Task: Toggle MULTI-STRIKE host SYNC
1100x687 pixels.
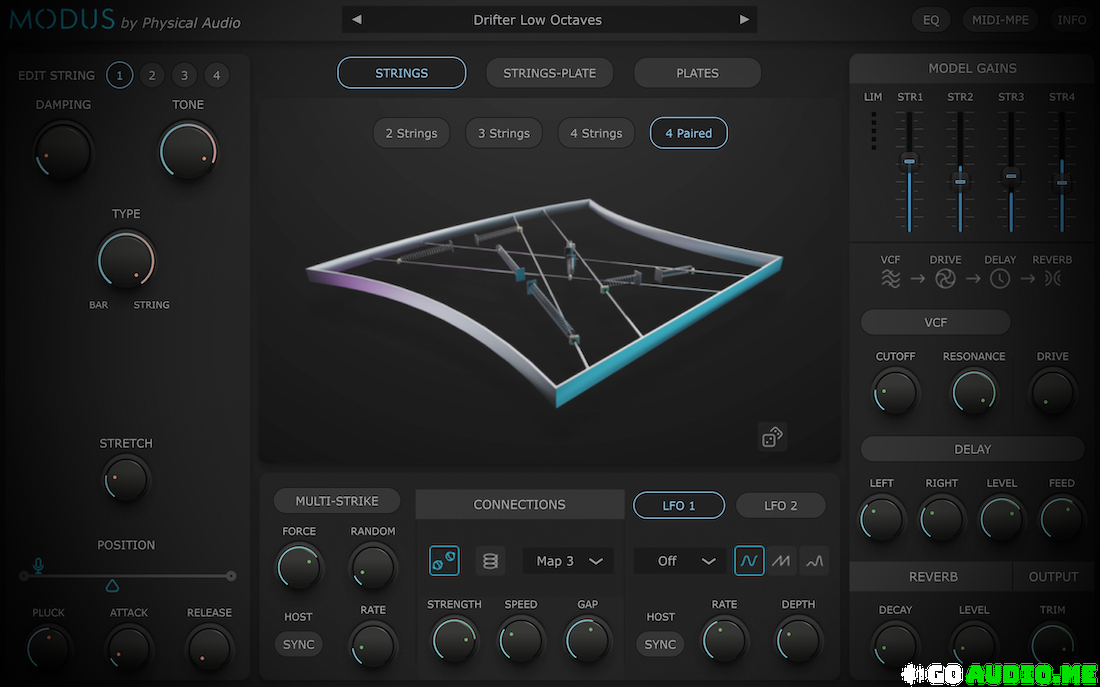Action: 298,644
